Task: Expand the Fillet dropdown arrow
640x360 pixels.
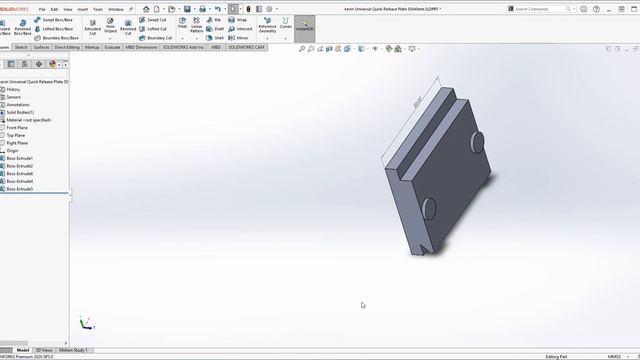Action: tap(182, 39)
